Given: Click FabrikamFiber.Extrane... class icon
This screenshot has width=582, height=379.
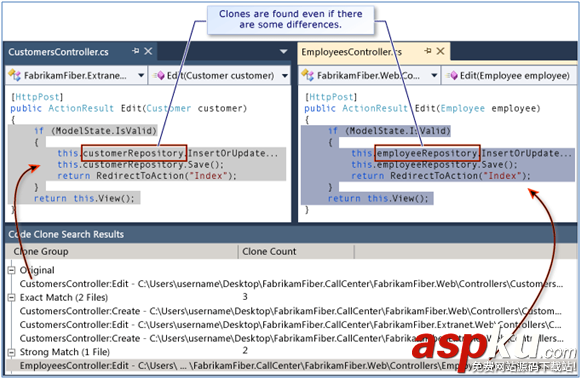Looking at the screenshot, I should click(14, 75).
